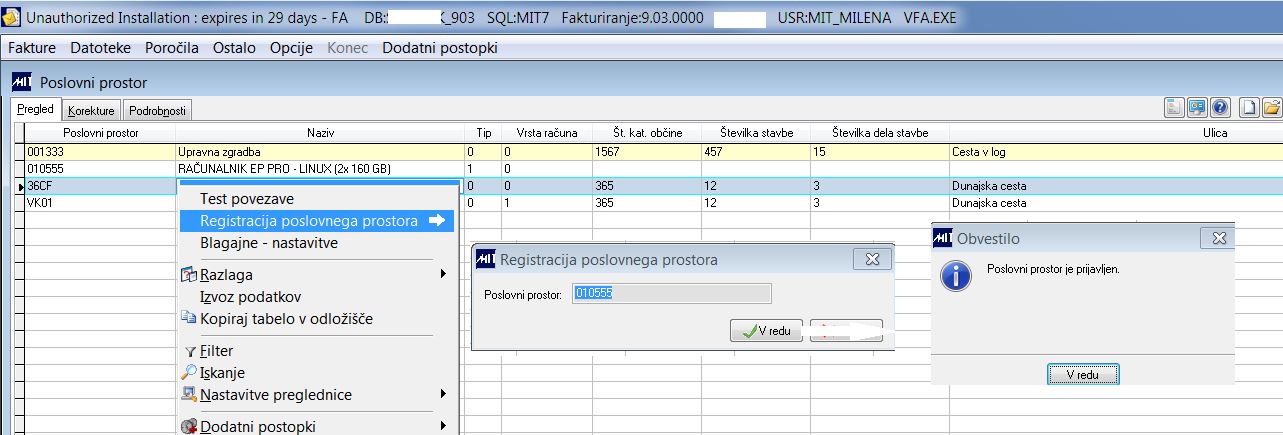Click the colored list report toolbar icon
This screenshot has height=435, width=1283.
coord(1176,108)
